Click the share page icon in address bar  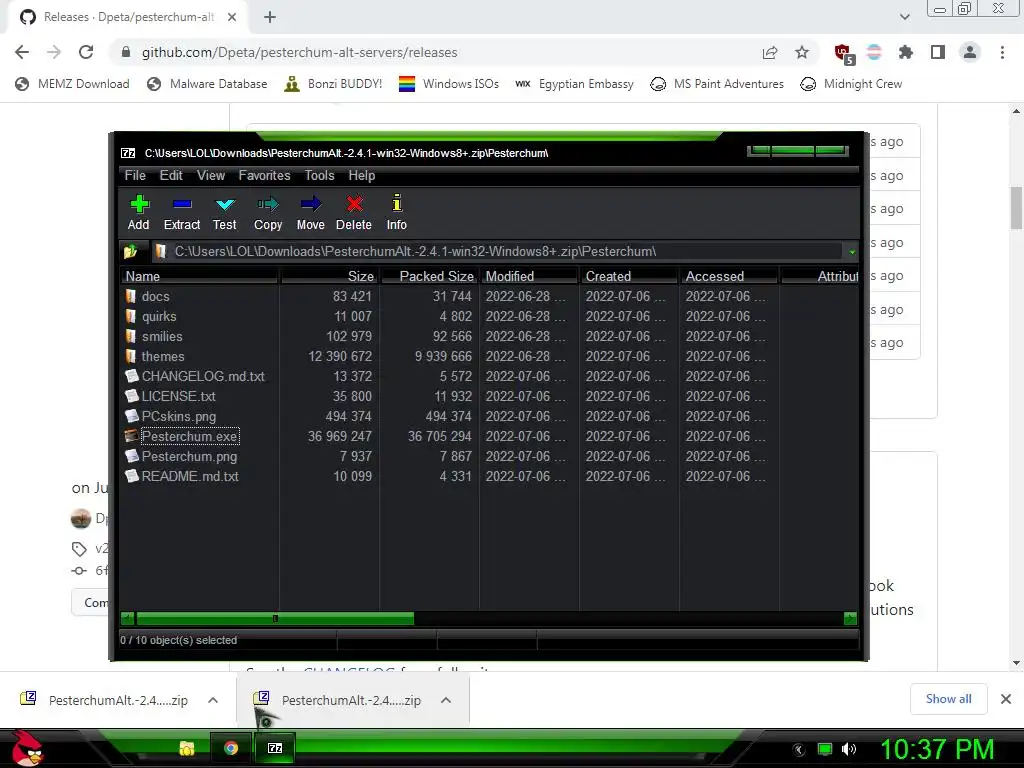(770, 52)
